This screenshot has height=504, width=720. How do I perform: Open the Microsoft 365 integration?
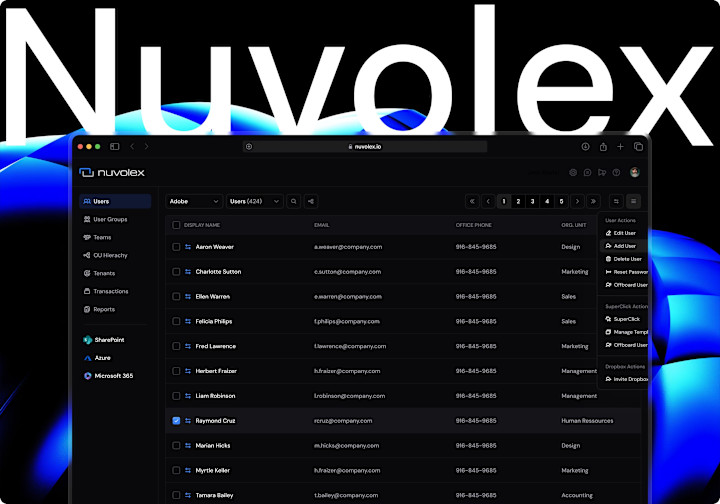pyautogui.click(x=109, y=376)
